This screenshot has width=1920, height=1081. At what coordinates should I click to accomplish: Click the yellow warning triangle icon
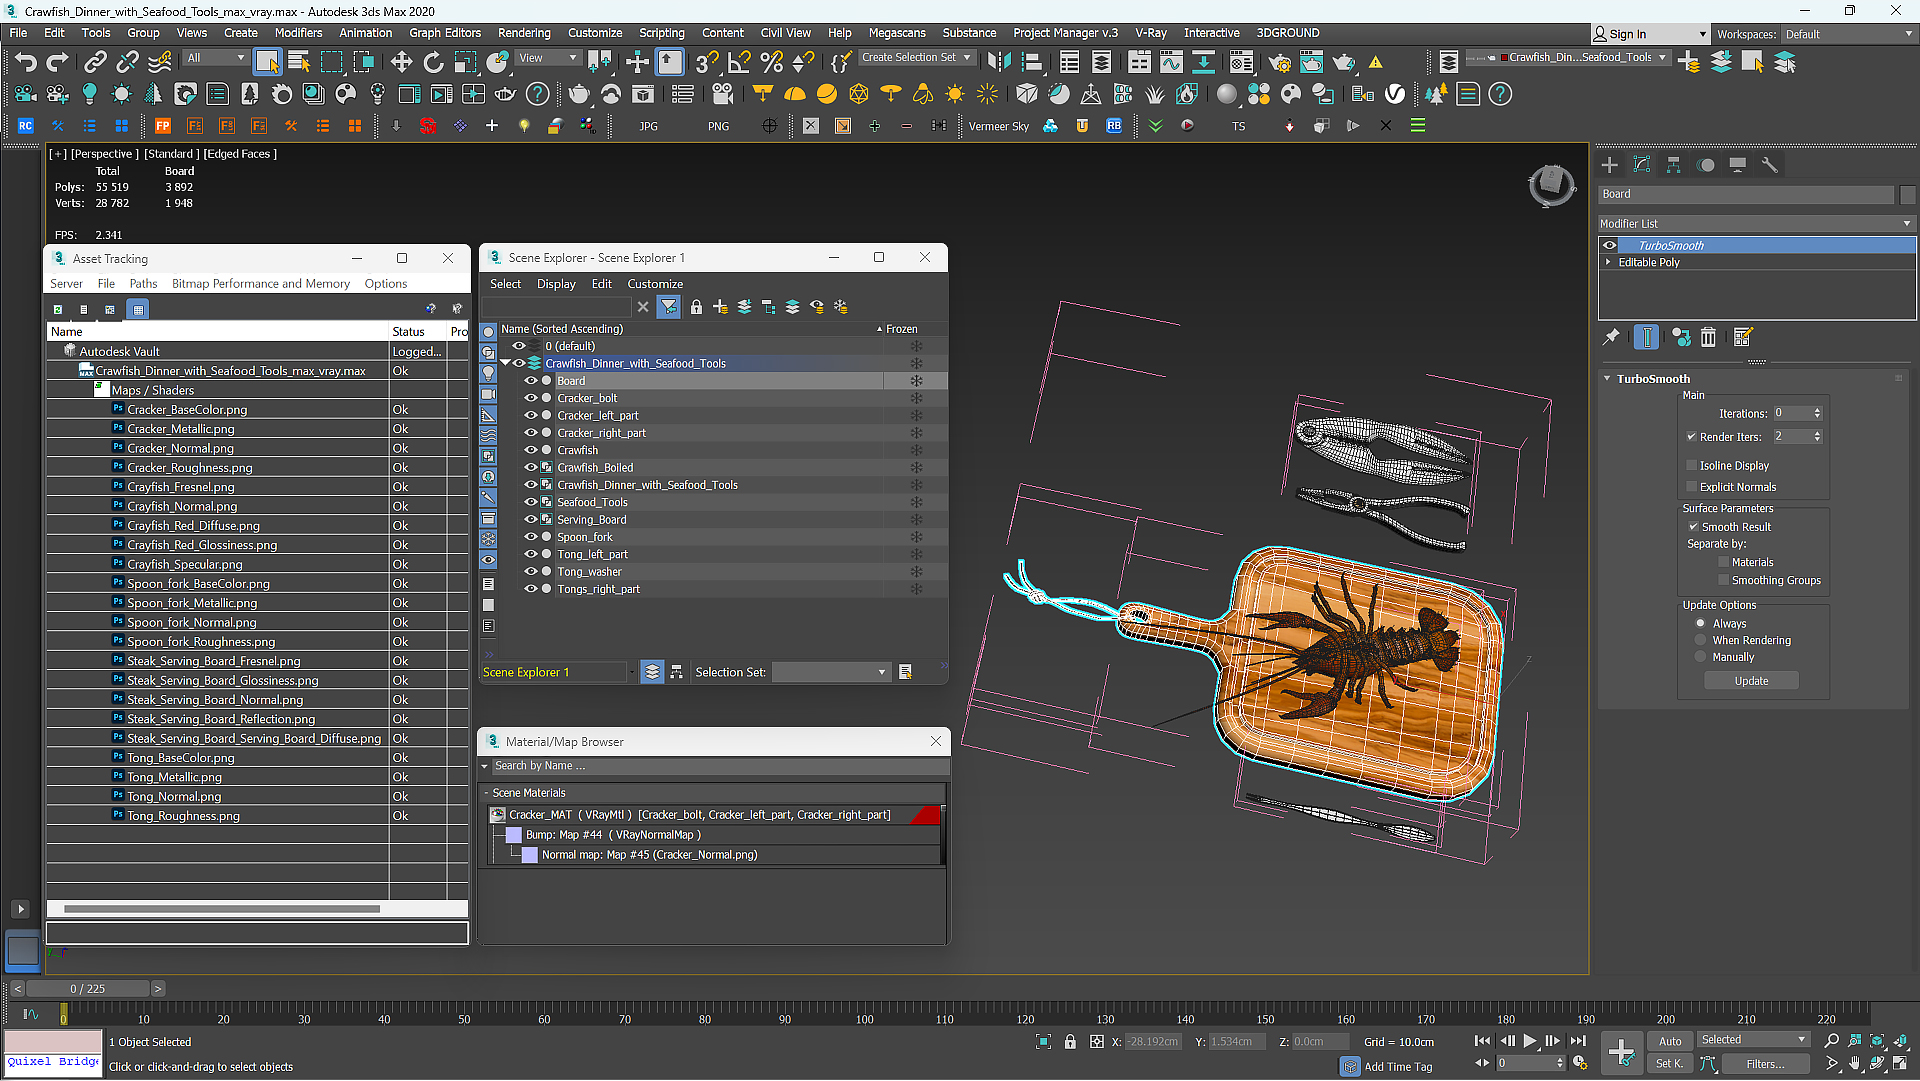pos(1376,62)
